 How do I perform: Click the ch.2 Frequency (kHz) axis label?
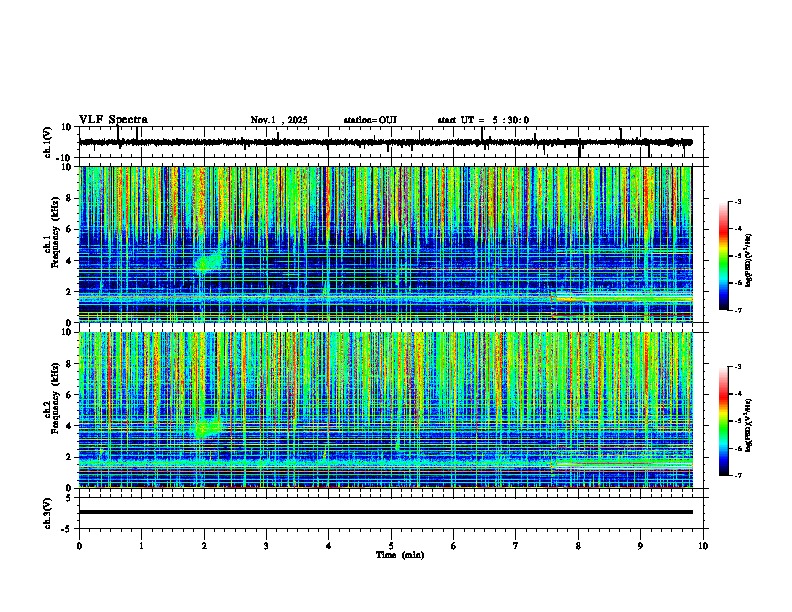[x=51, y=398]
